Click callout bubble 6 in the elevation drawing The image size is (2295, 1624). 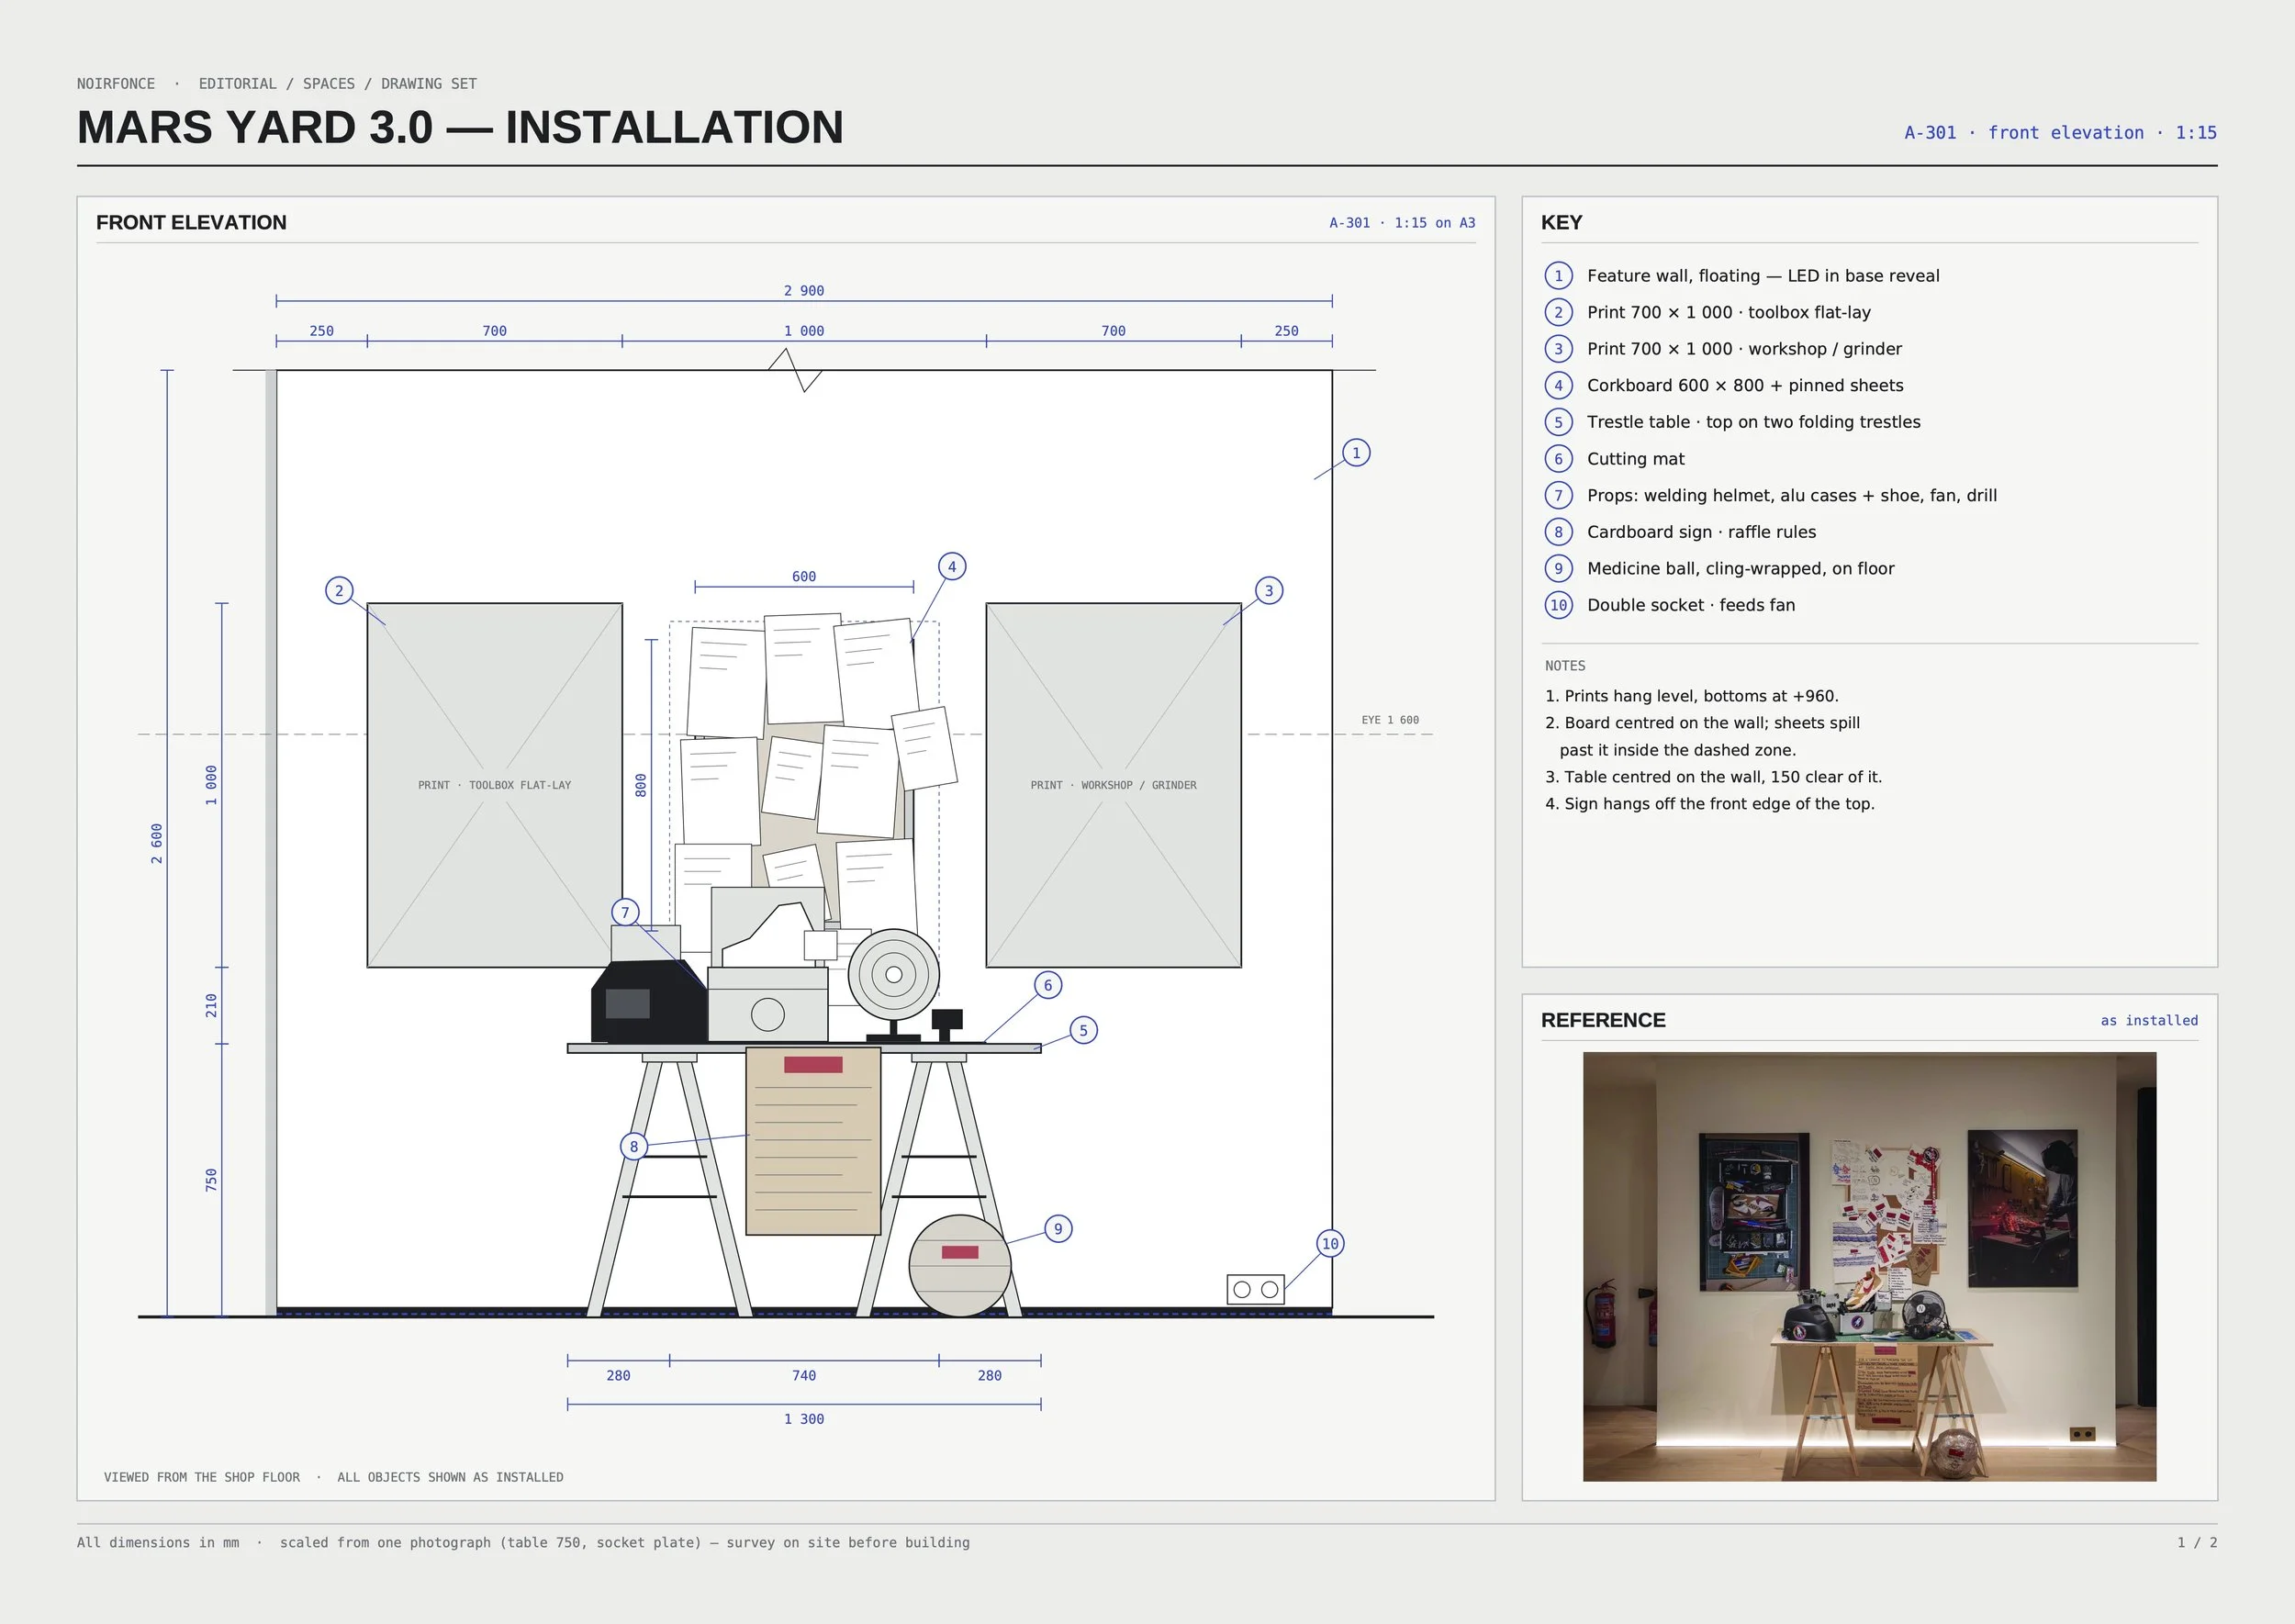point(1048,985)
